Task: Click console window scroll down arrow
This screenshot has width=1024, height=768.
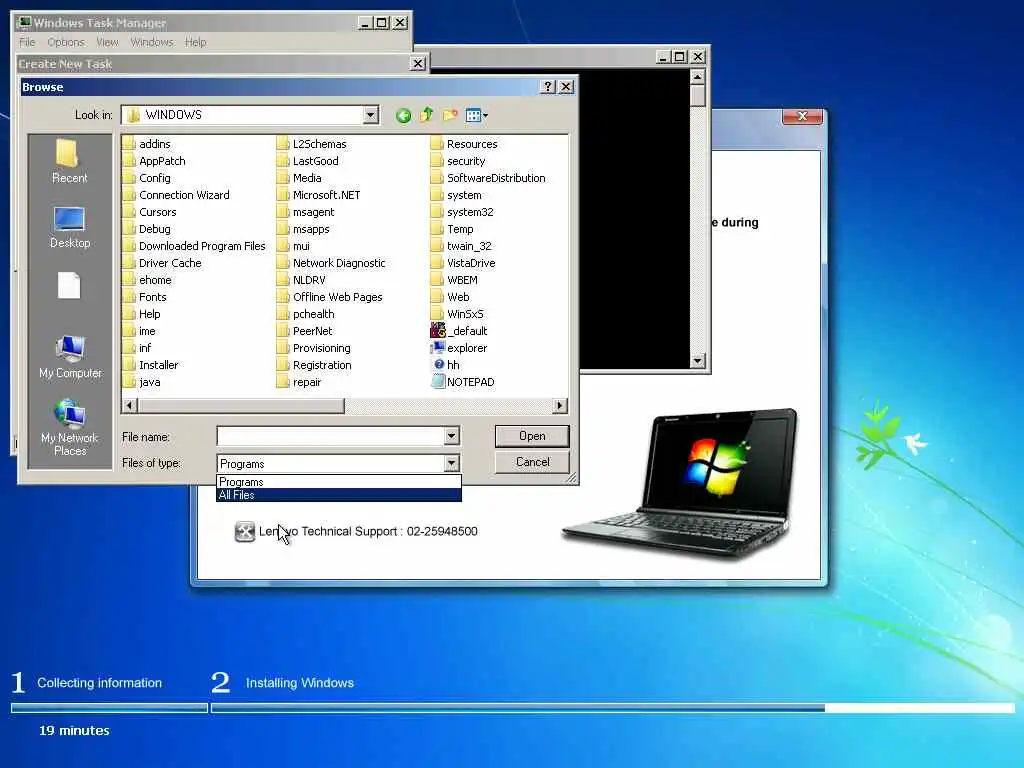Action: click(697, 360)
